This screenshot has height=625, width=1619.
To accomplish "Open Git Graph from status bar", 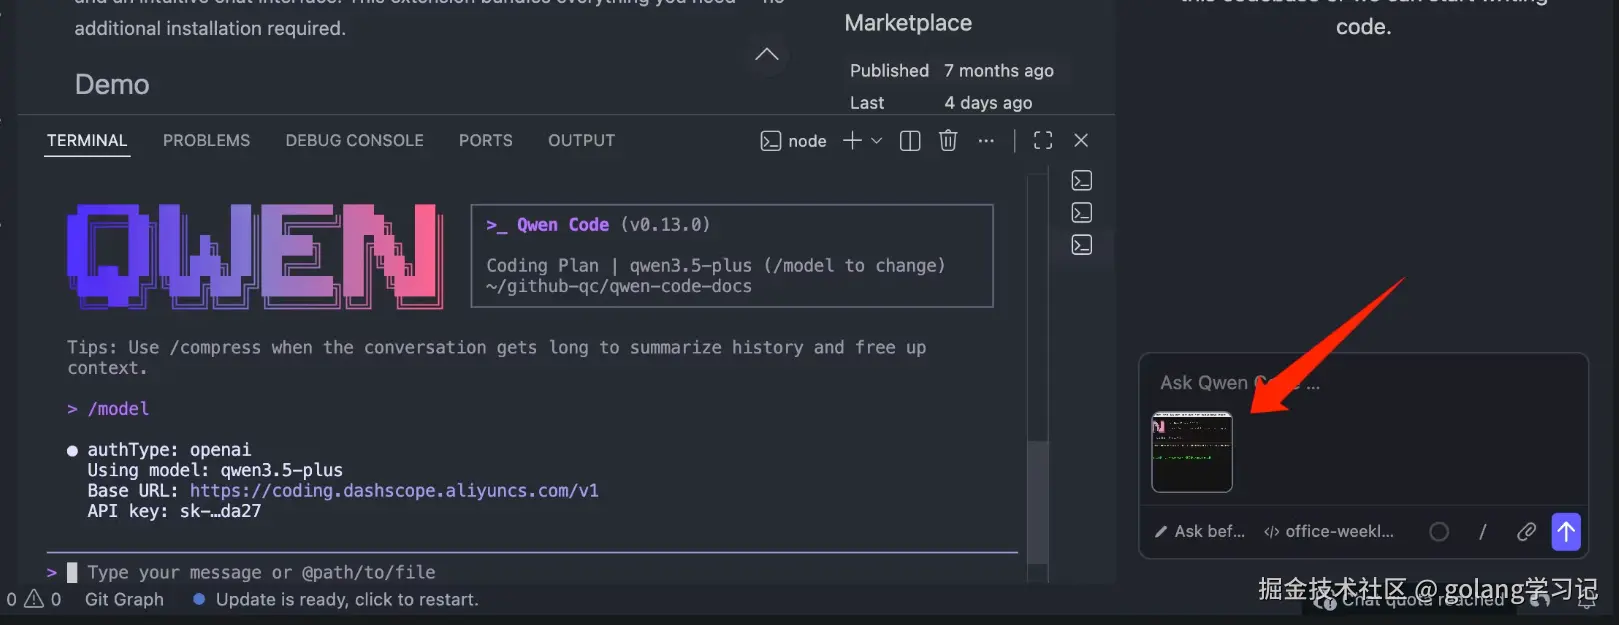I will (x=124, y=600).
